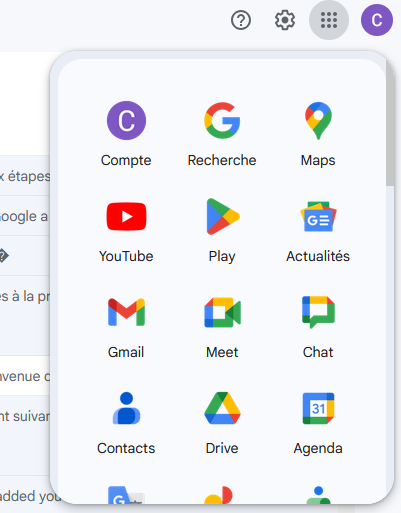Launch Google Recherche from apps grid
This screenshot has width=401, height=513.
pos(222,134)
